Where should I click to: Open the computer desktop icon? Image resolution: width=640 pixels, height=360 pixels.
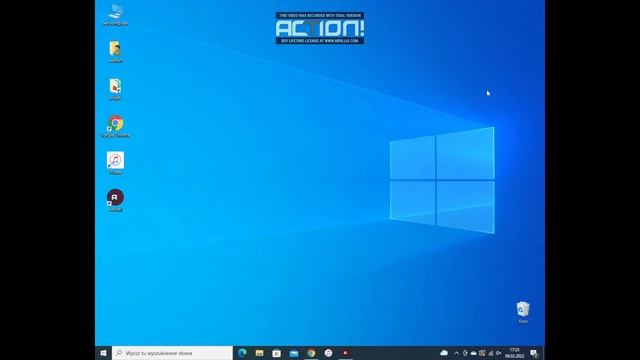(116, 15)
